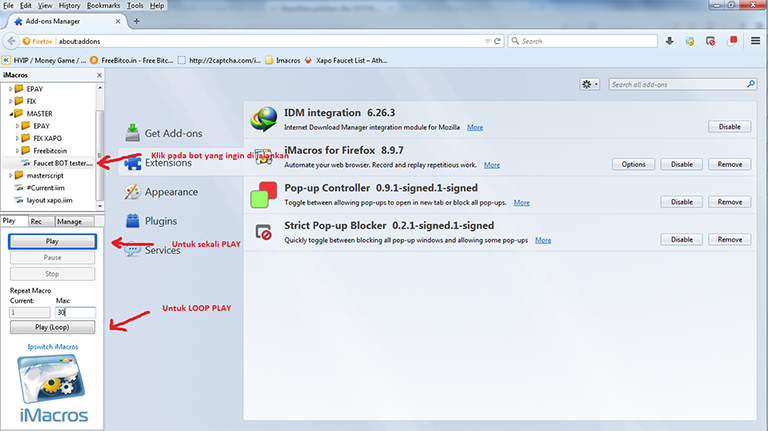Click the Strict Pop-up Blocker toolbar icon
Image resolution: width=768 pixels, height=431 pixels.
pos(711,41)
